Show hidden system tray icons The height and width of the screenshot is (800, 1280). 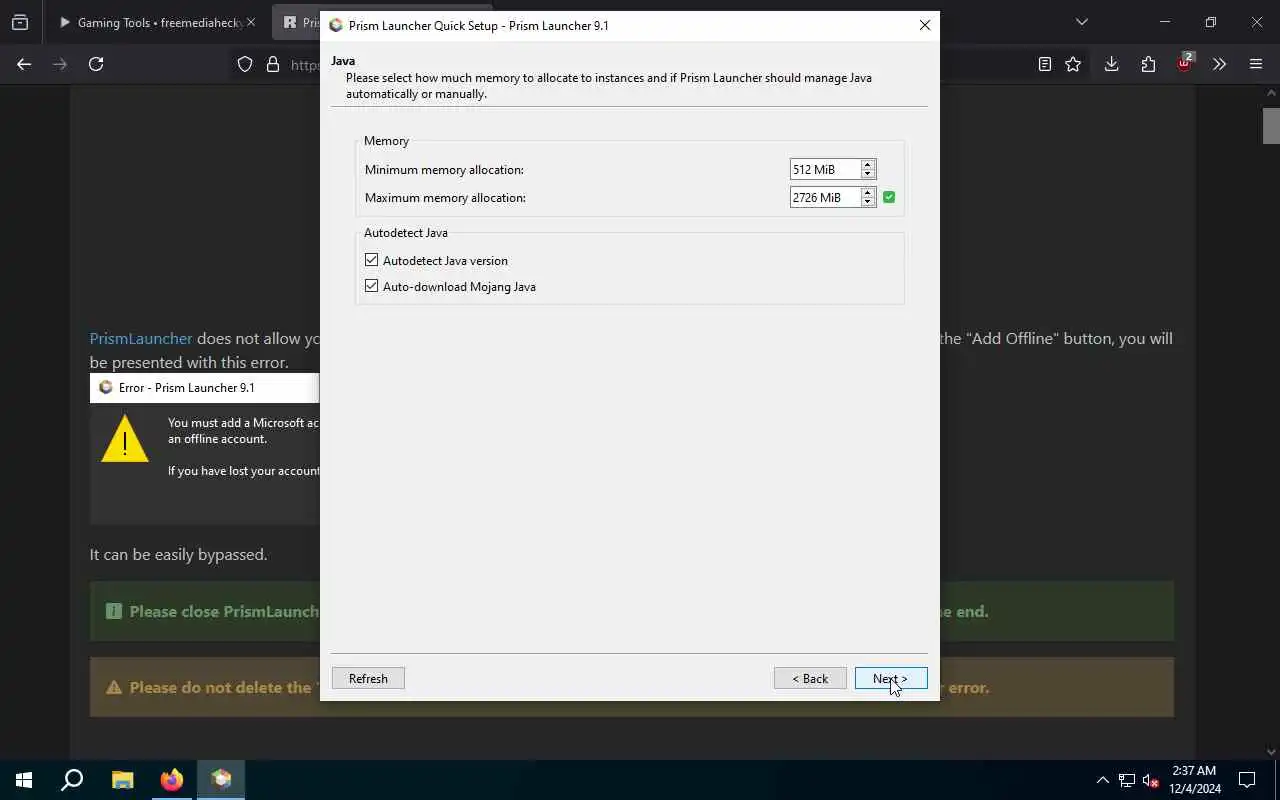[x=1102, y=780]
